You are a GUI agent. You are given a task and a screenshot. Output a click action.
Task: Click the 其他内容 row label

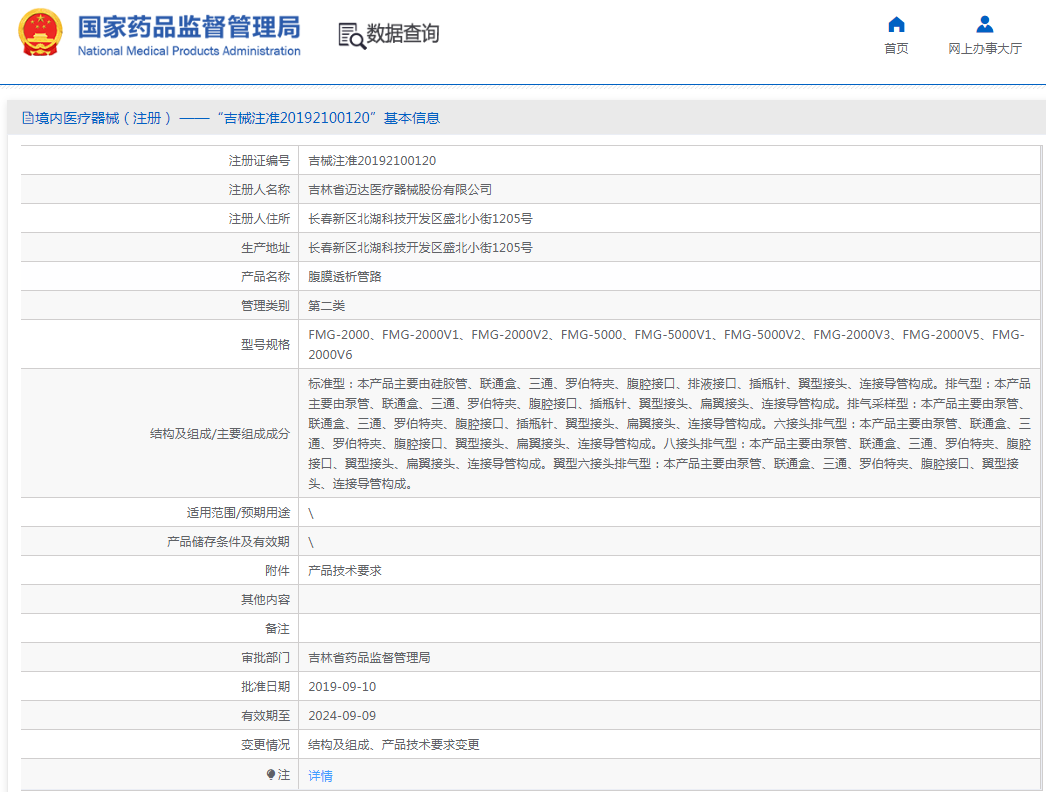click(266, 600)
